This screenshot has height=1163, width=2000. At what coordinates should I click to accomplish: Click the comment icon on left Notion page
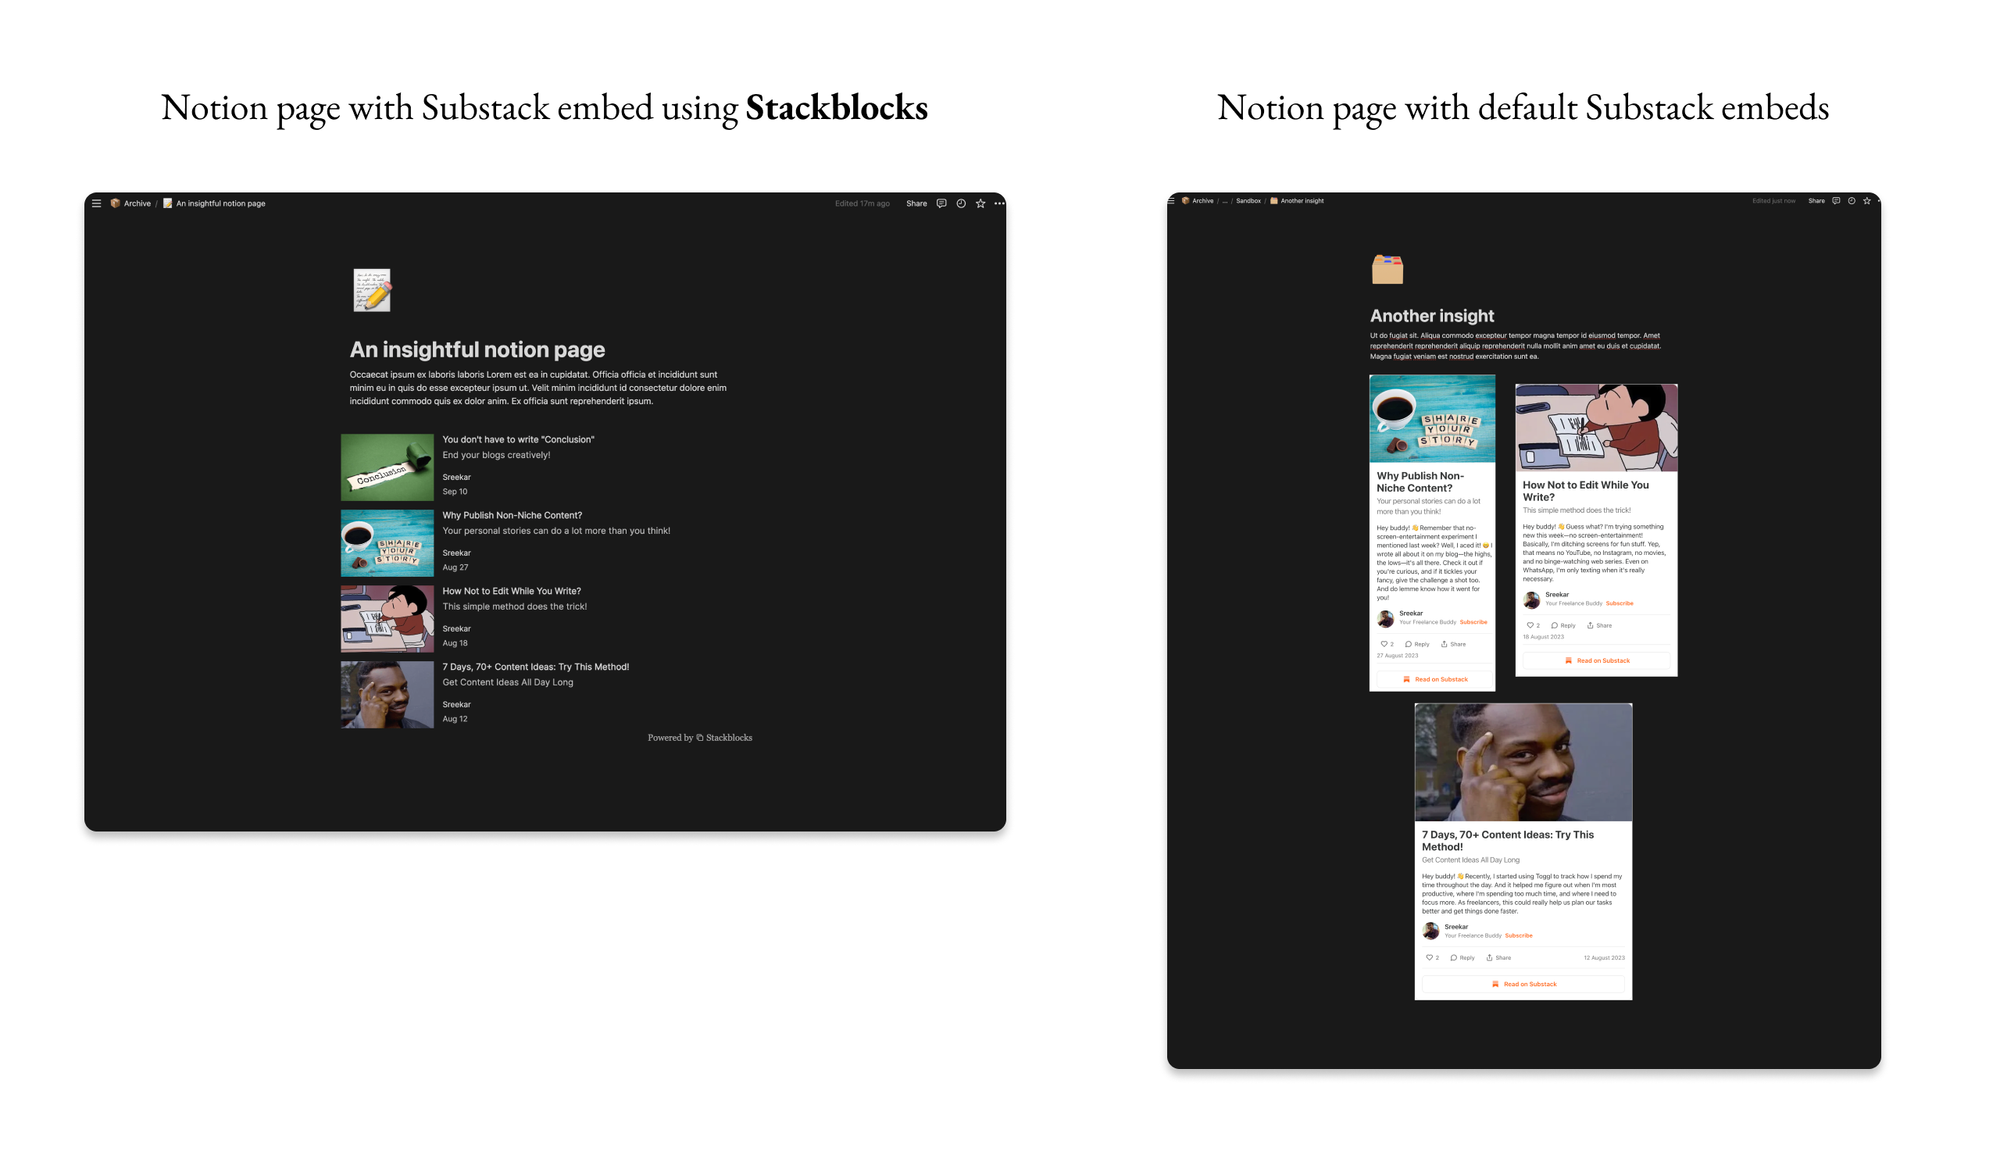[x=943, y=204]
